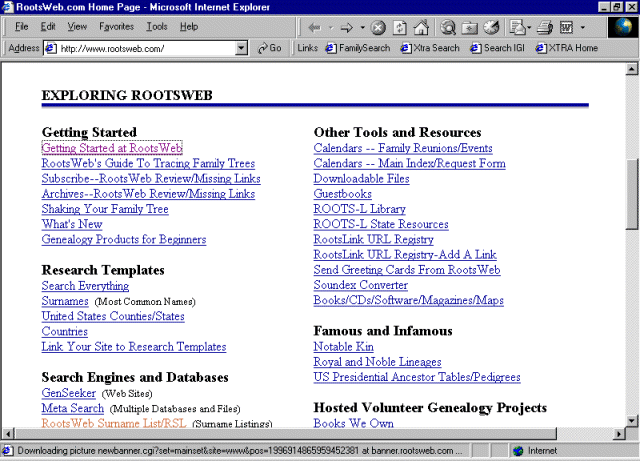This screenshot has width=640, height=461.
Task: Open the Search pane icon
Action: (x=448, y=27)
